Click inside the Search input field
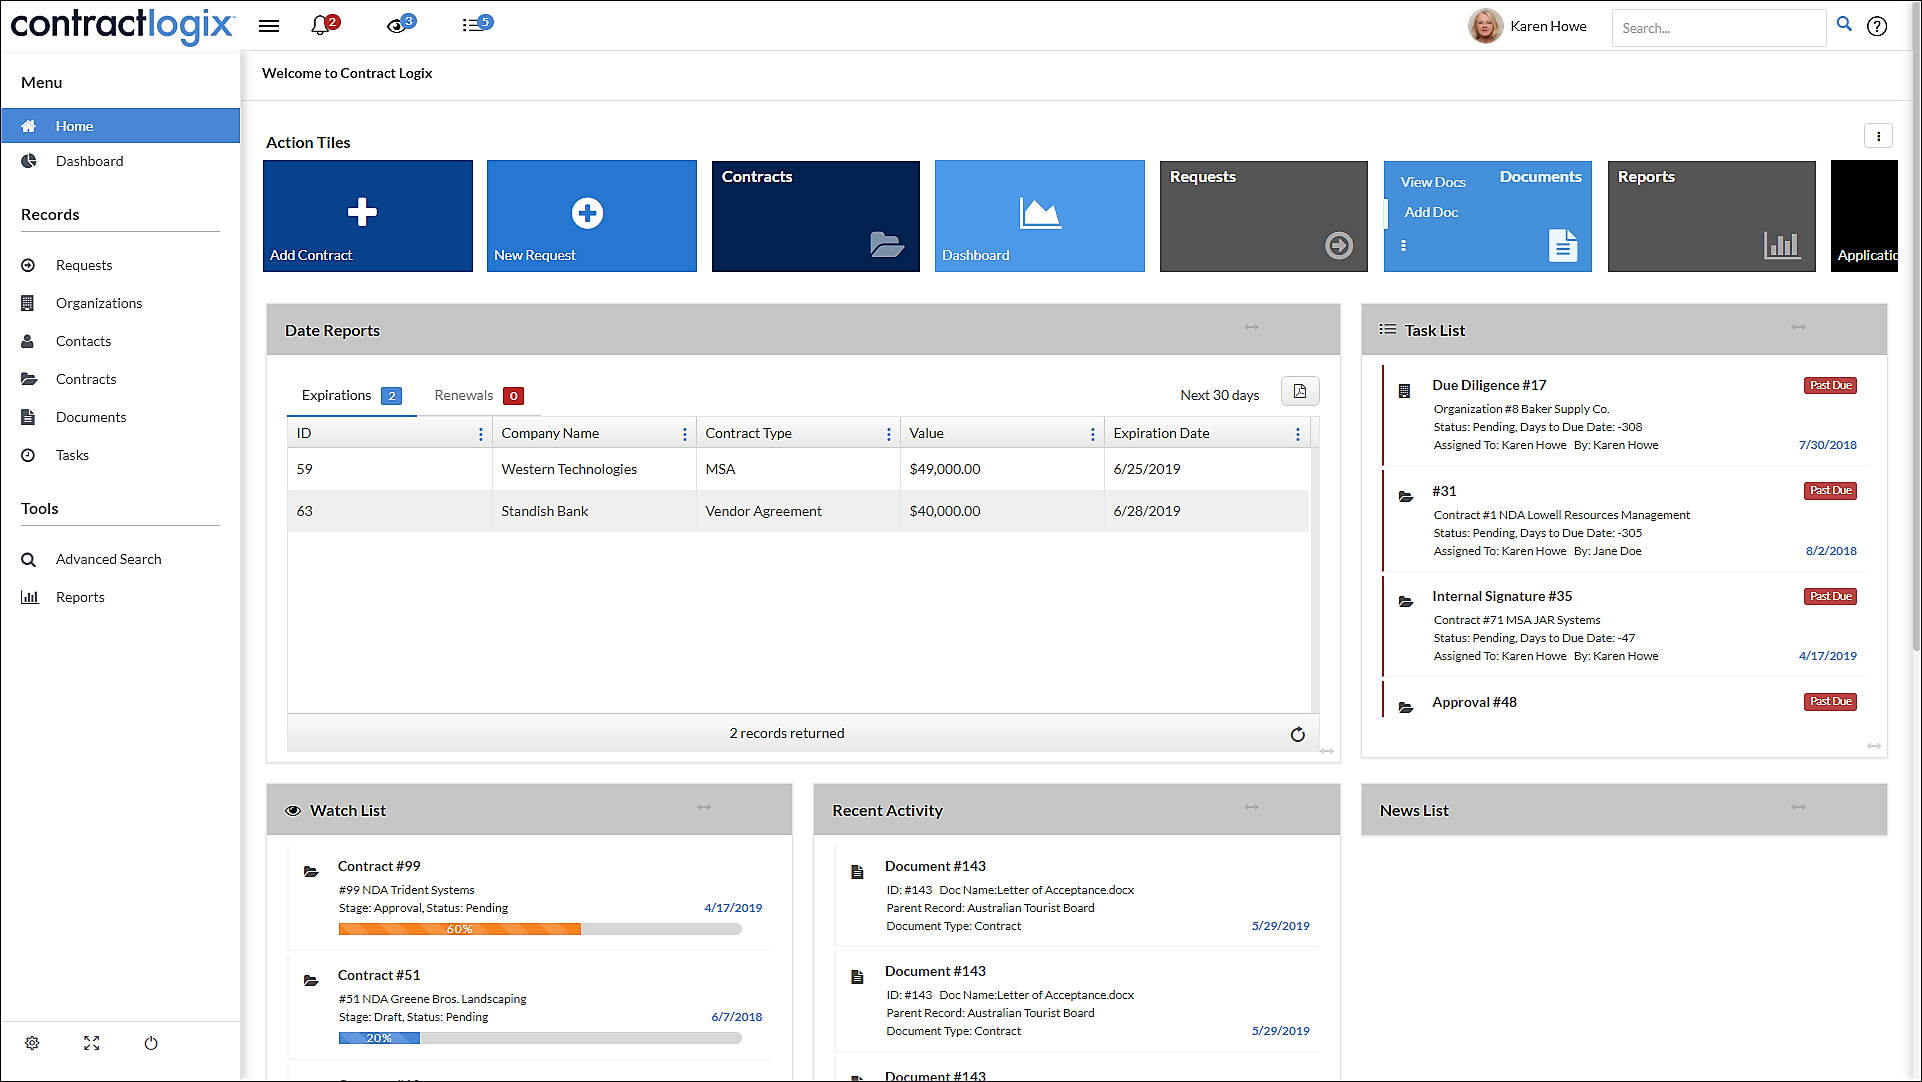This screenshot has height=1082, width=1922. click(1718, 27)
